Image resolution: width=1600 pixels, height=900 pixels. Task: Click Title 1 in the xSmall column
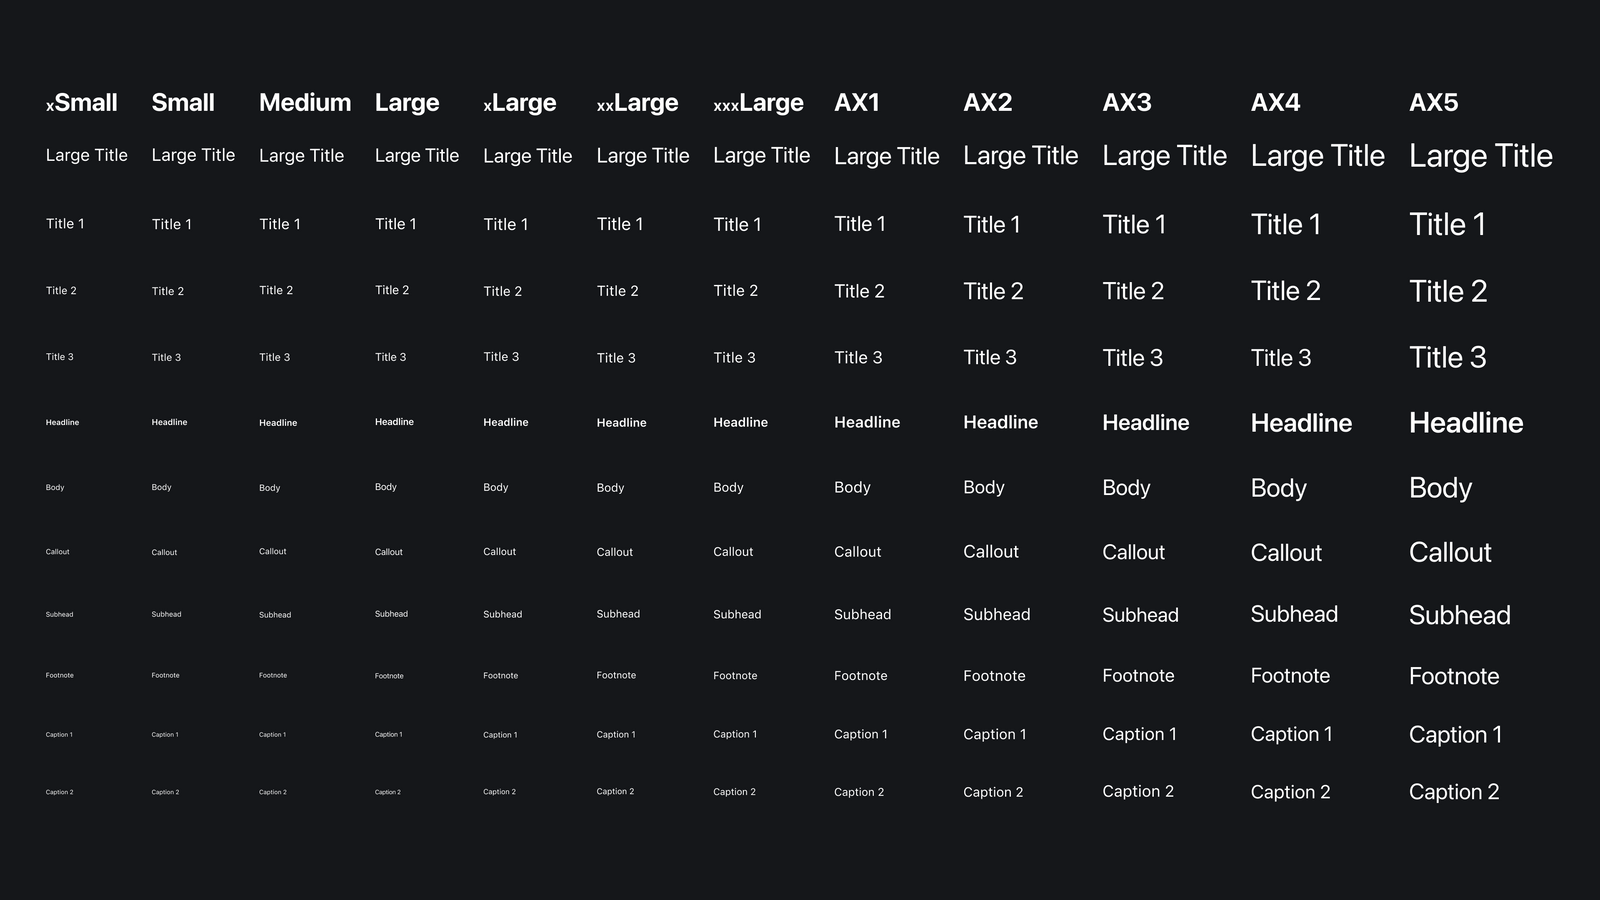click(65, 224)
